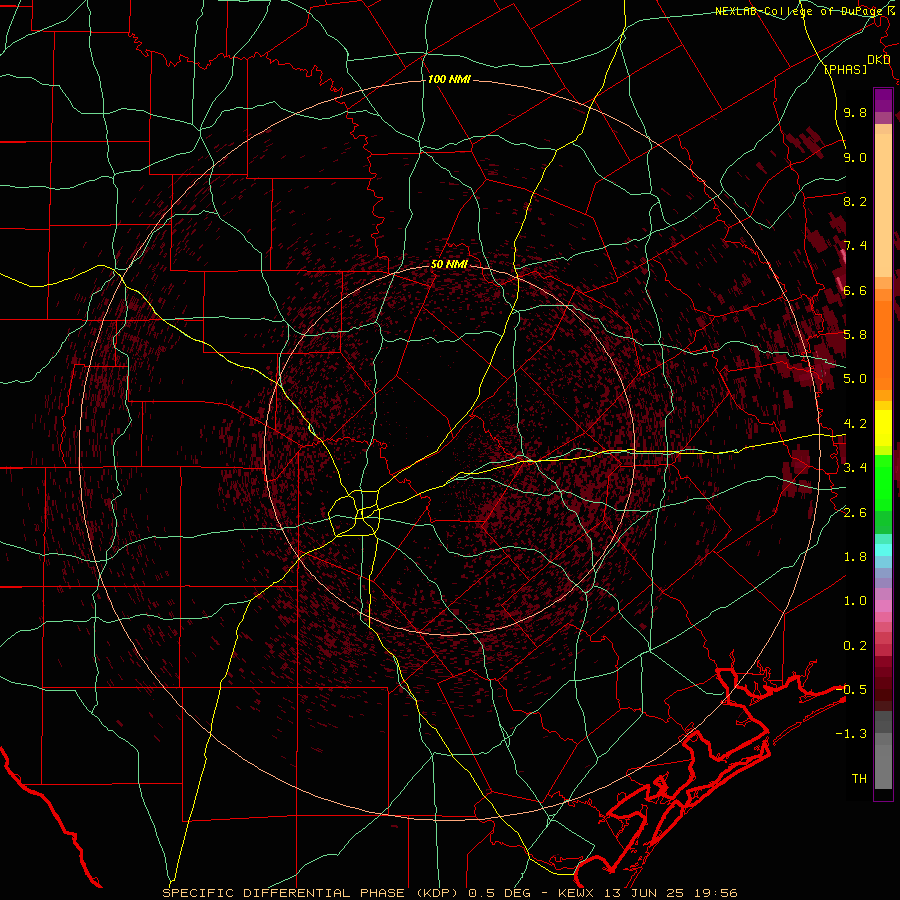Viewport: 900px width, 900px height.
Task: Click the "[PHAS]" unit label
Action: 846,70
